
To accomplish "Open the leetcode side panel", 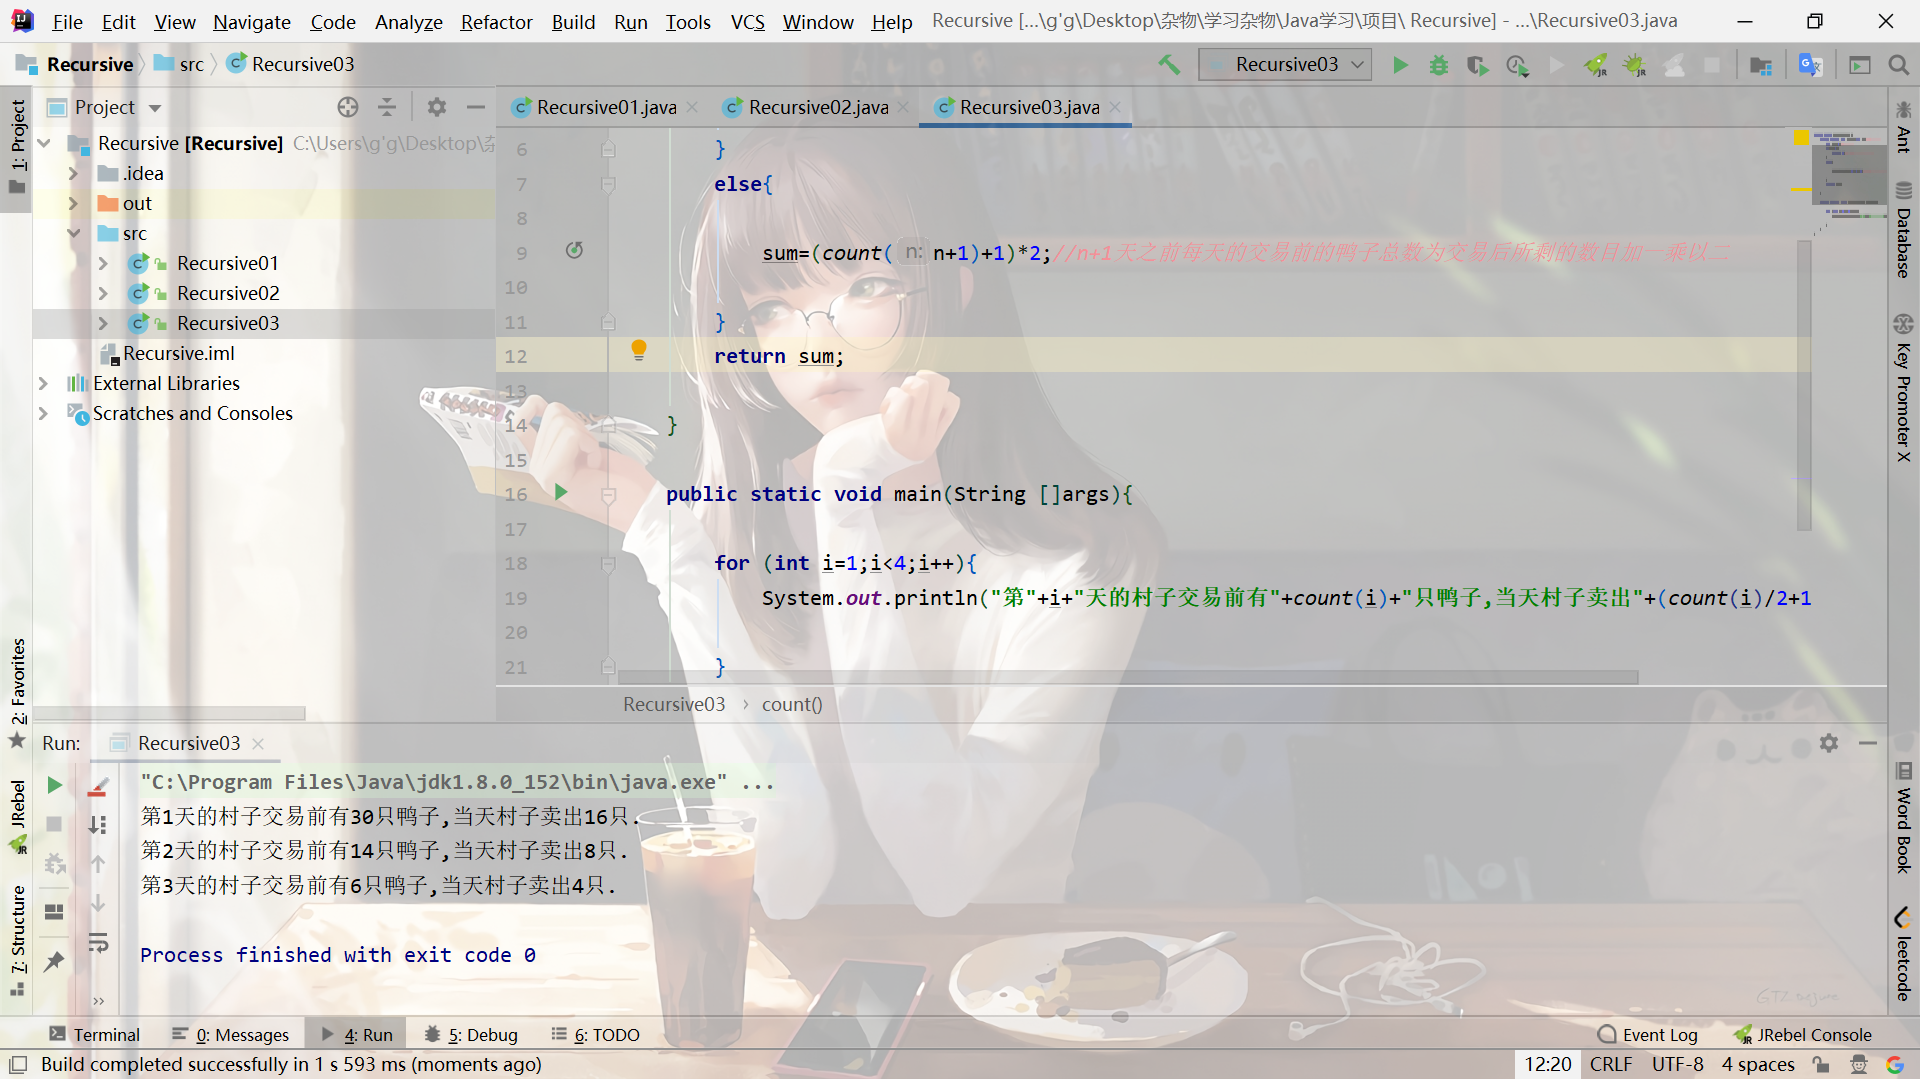I will [x=1903, y=955].
